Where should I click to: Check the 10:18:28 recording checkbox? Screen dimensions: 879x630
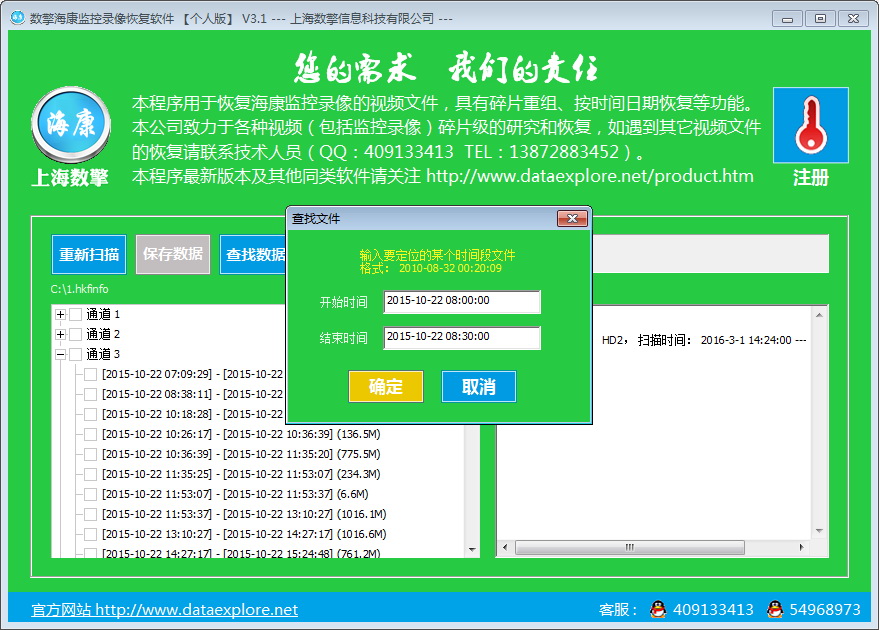coord(90,414)
